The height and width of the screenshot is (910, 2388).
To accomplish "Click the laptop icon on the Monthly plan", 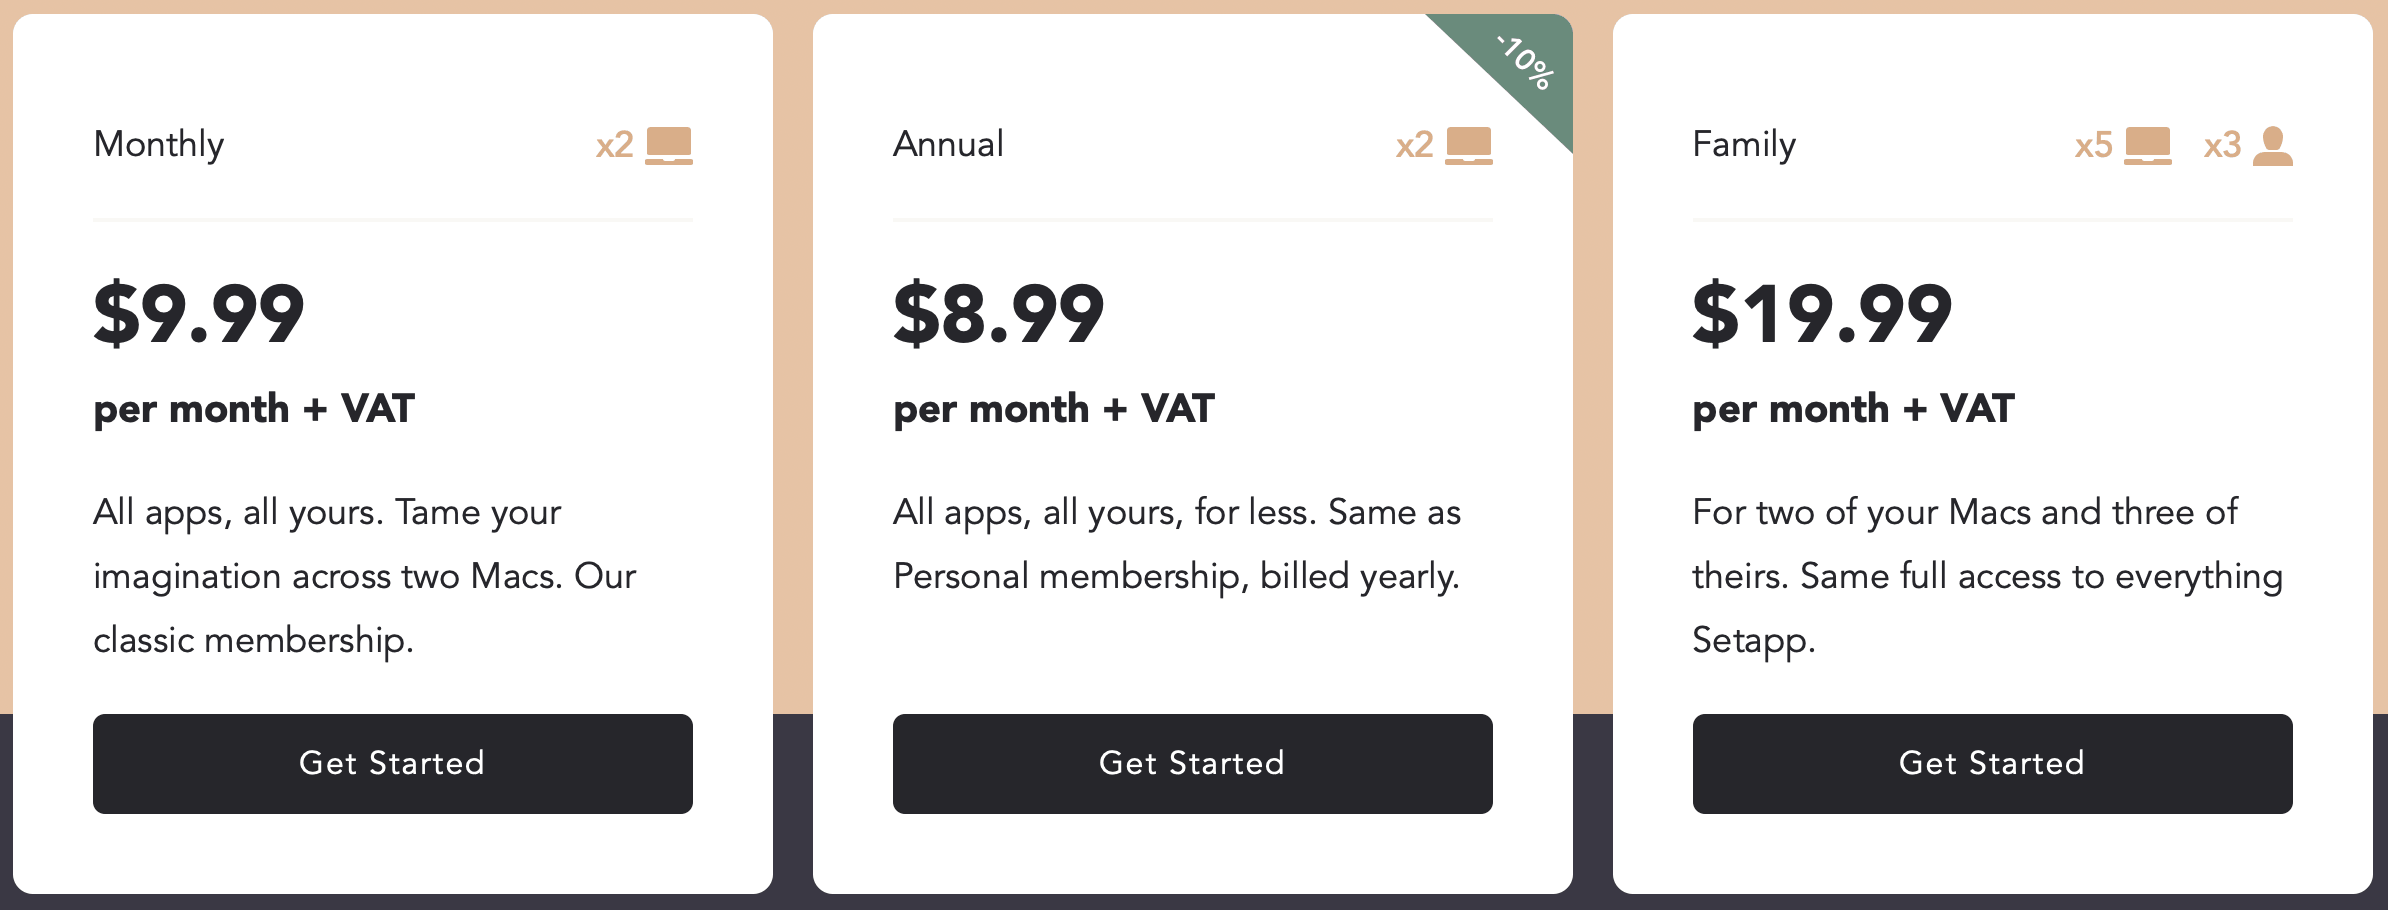I will click(669, 146).
